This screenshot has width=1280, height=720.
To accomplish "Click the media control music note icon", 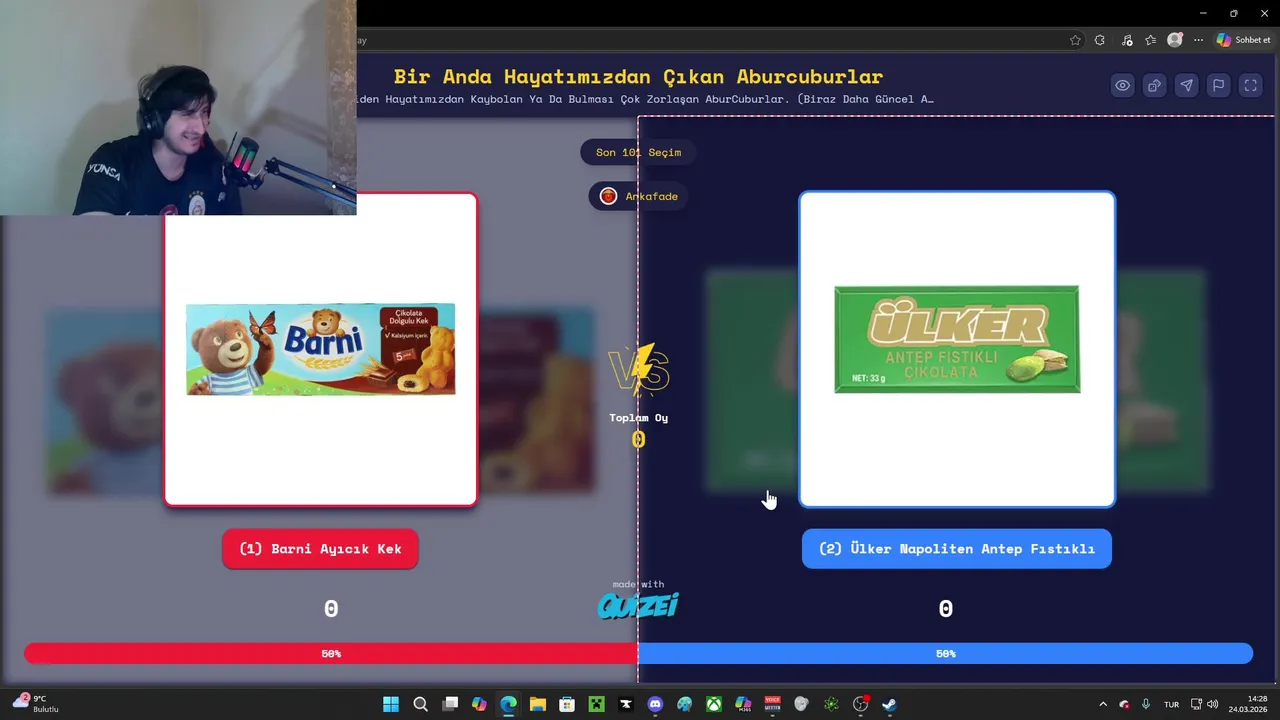I will pyautogui.click(x=1127, y=40).
